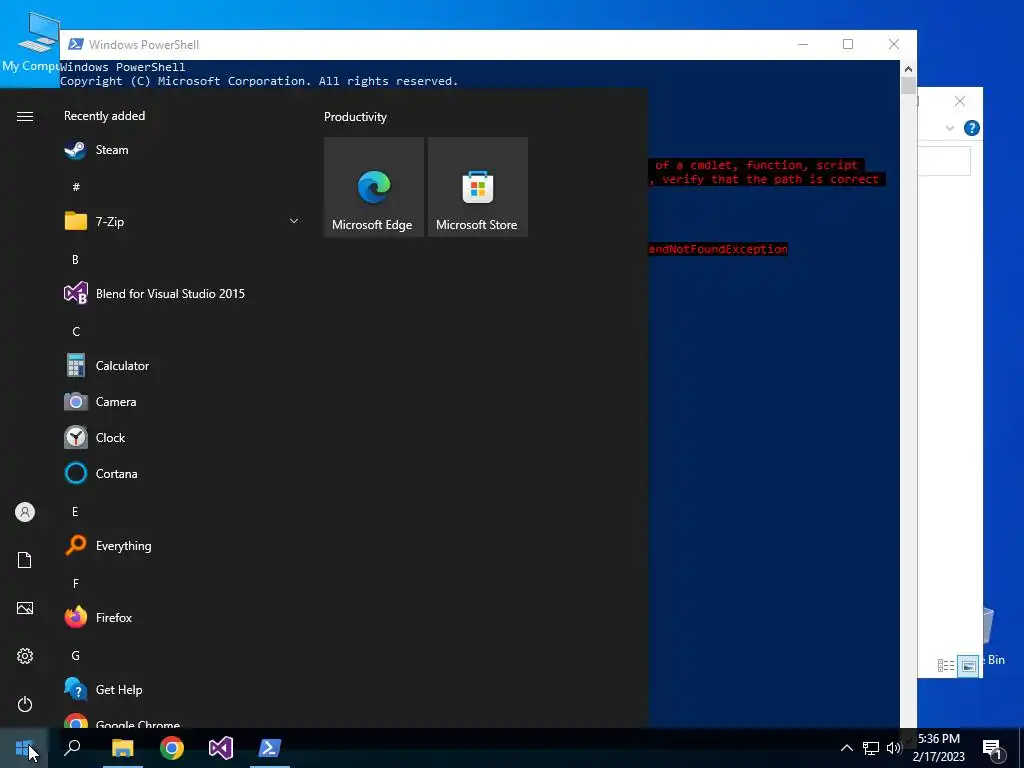Maximize the Windows PowerShell window
Viewport: 1024px width, 768px height.
click(x=848, y=44)
